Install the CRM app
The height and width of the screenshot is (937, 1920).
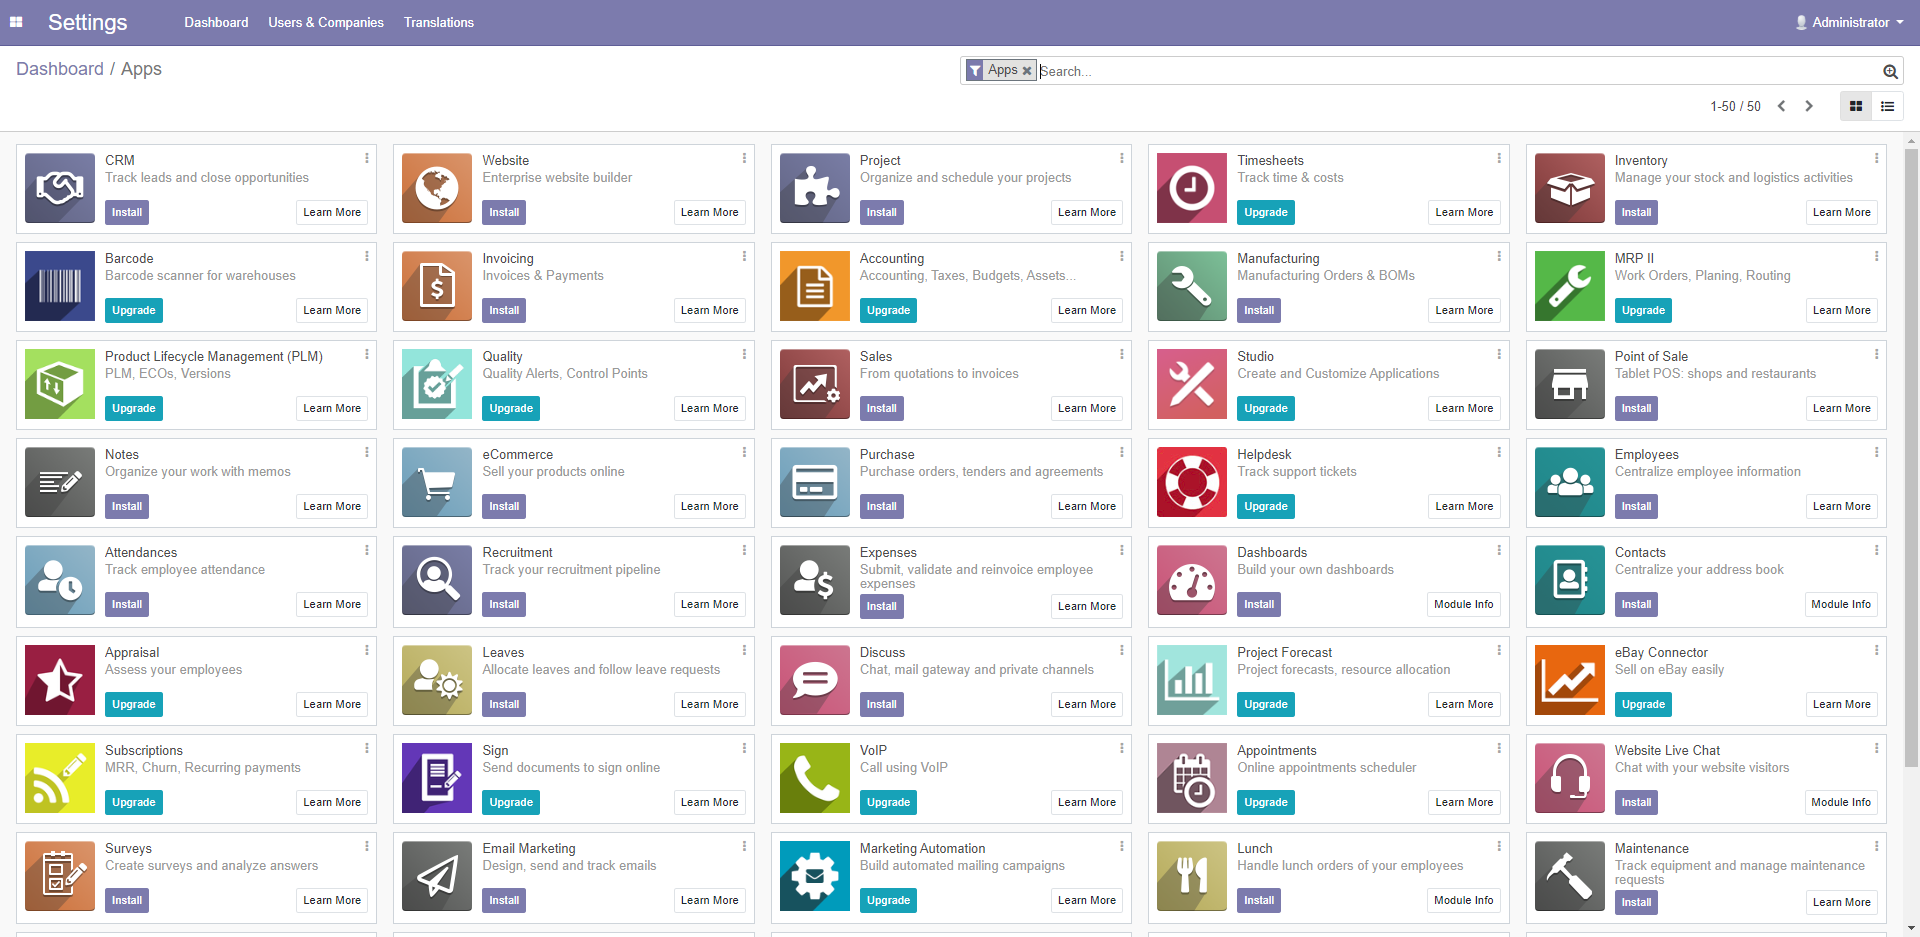pos(127,212)
